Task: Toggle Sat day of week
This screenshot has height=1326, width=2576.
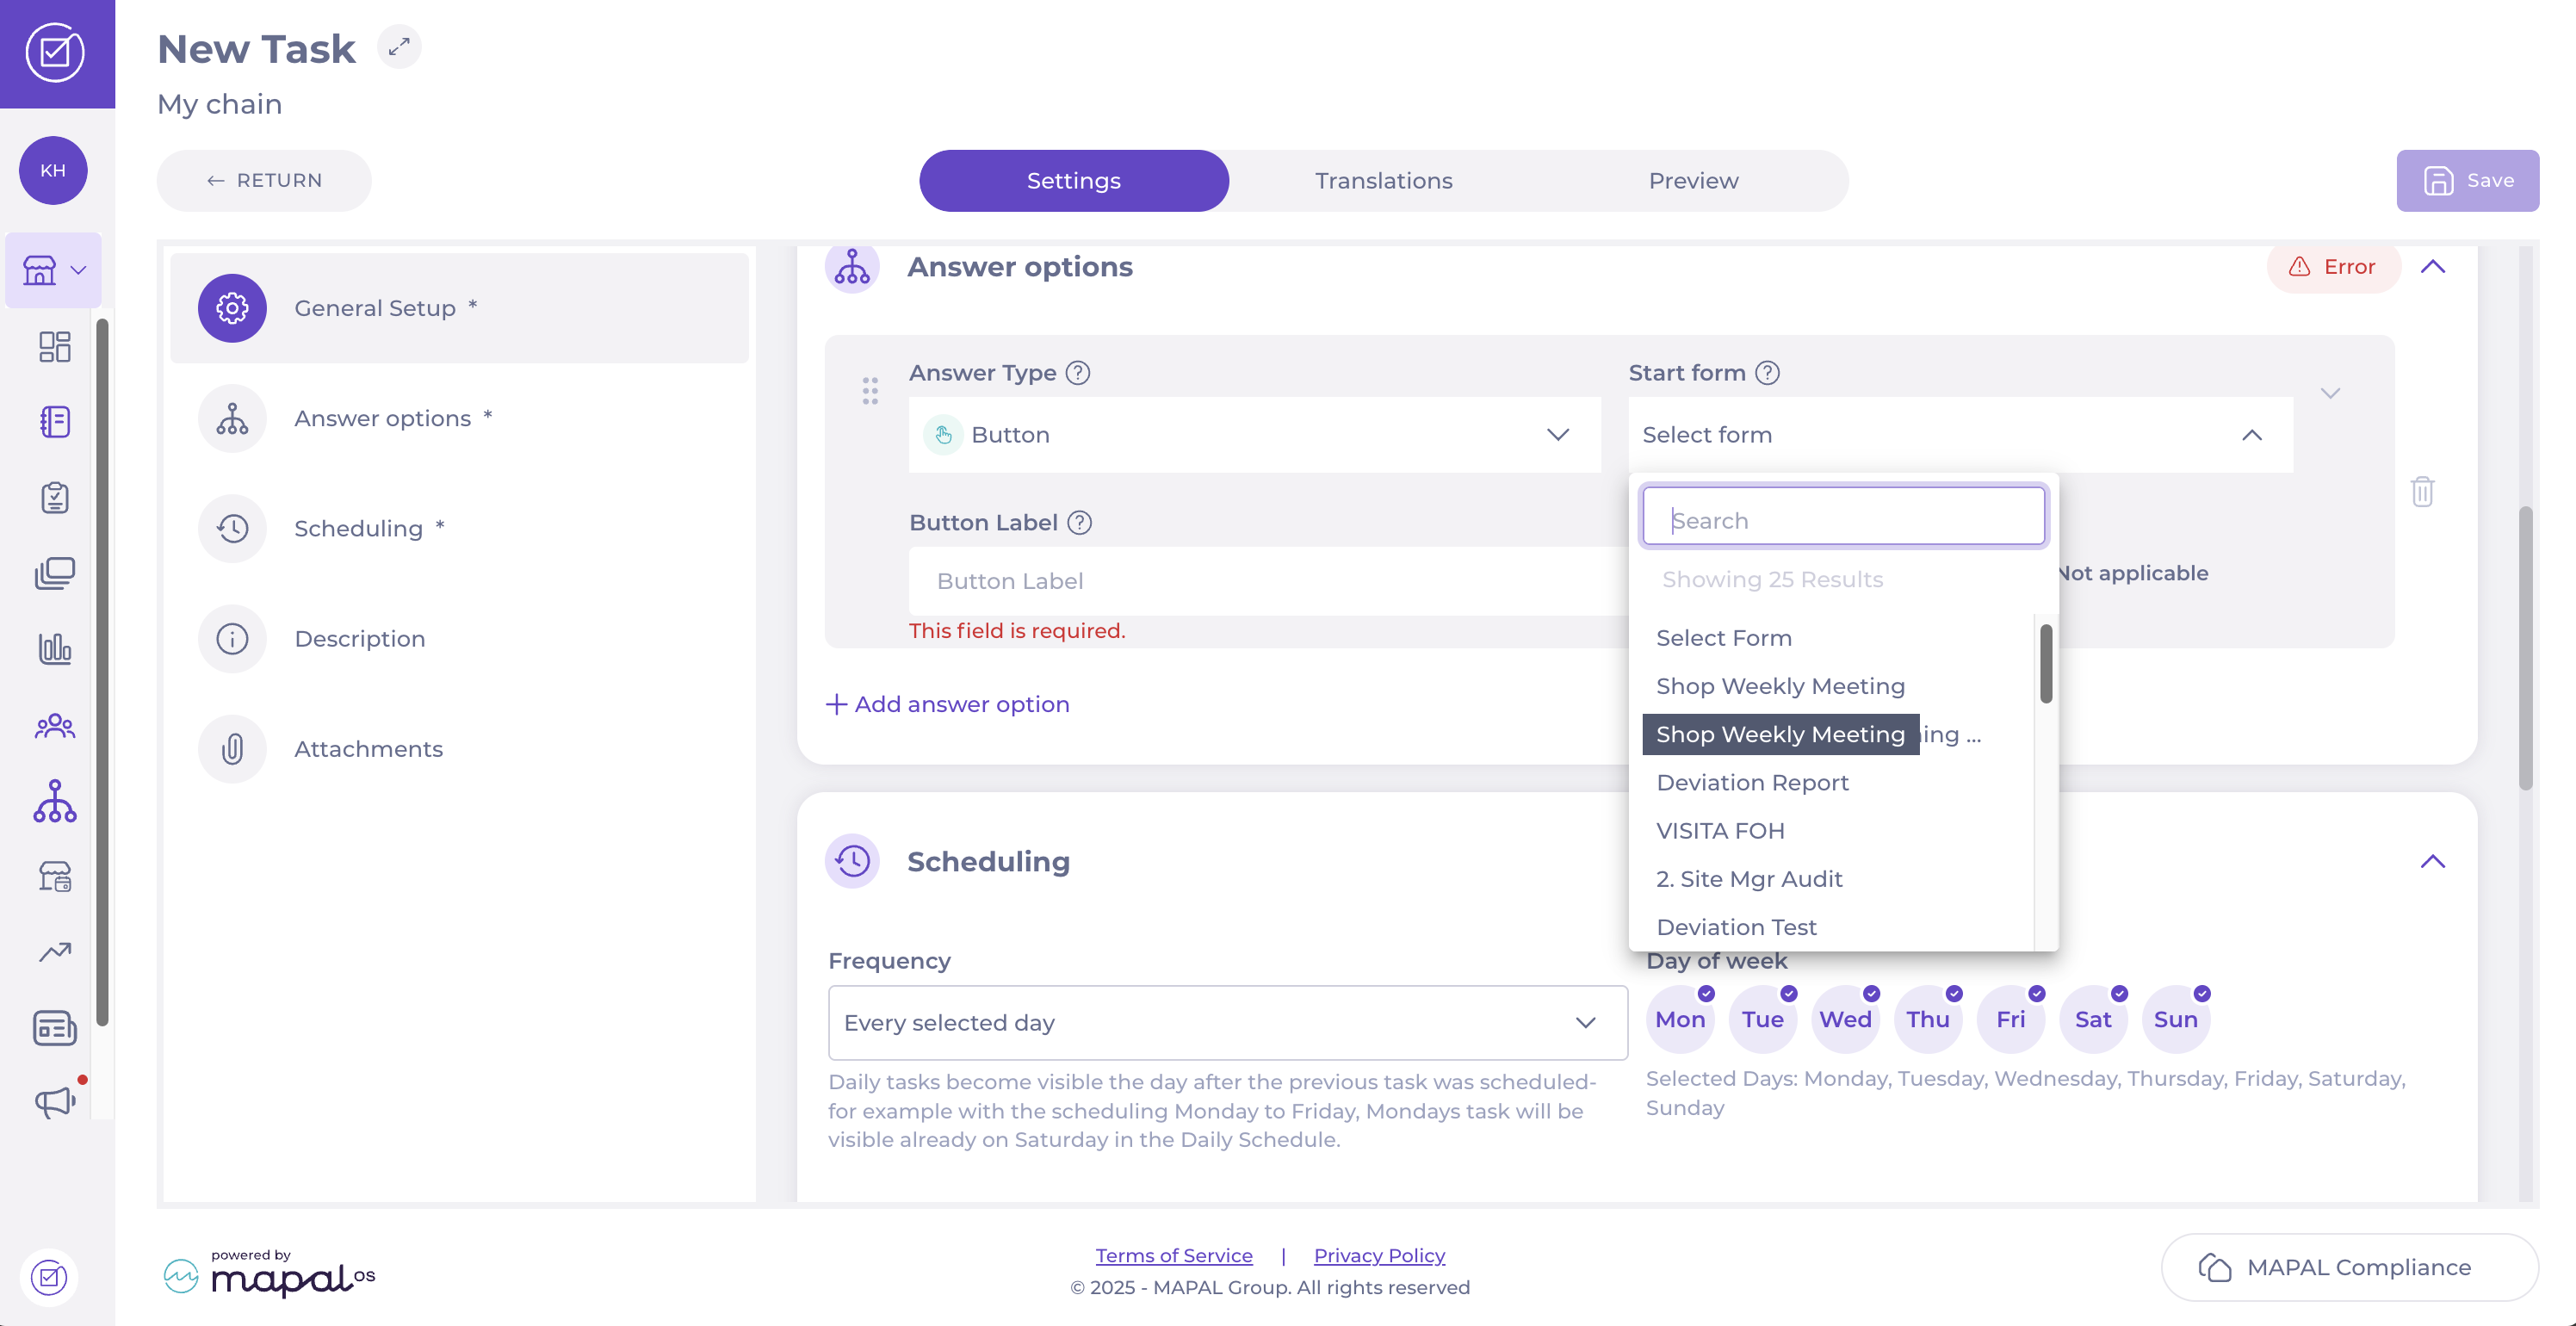Action: [x=2093, y=1019]
